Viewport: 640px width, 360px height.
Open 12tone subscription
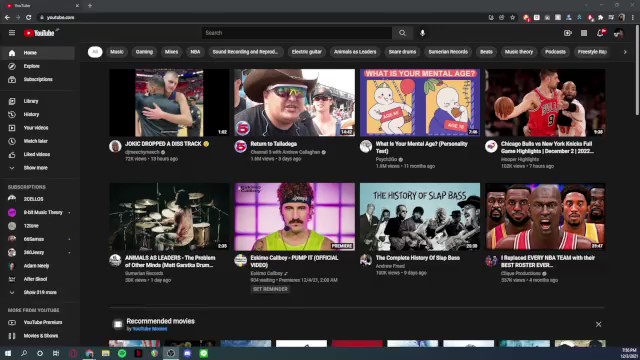(x=38, y=226)
